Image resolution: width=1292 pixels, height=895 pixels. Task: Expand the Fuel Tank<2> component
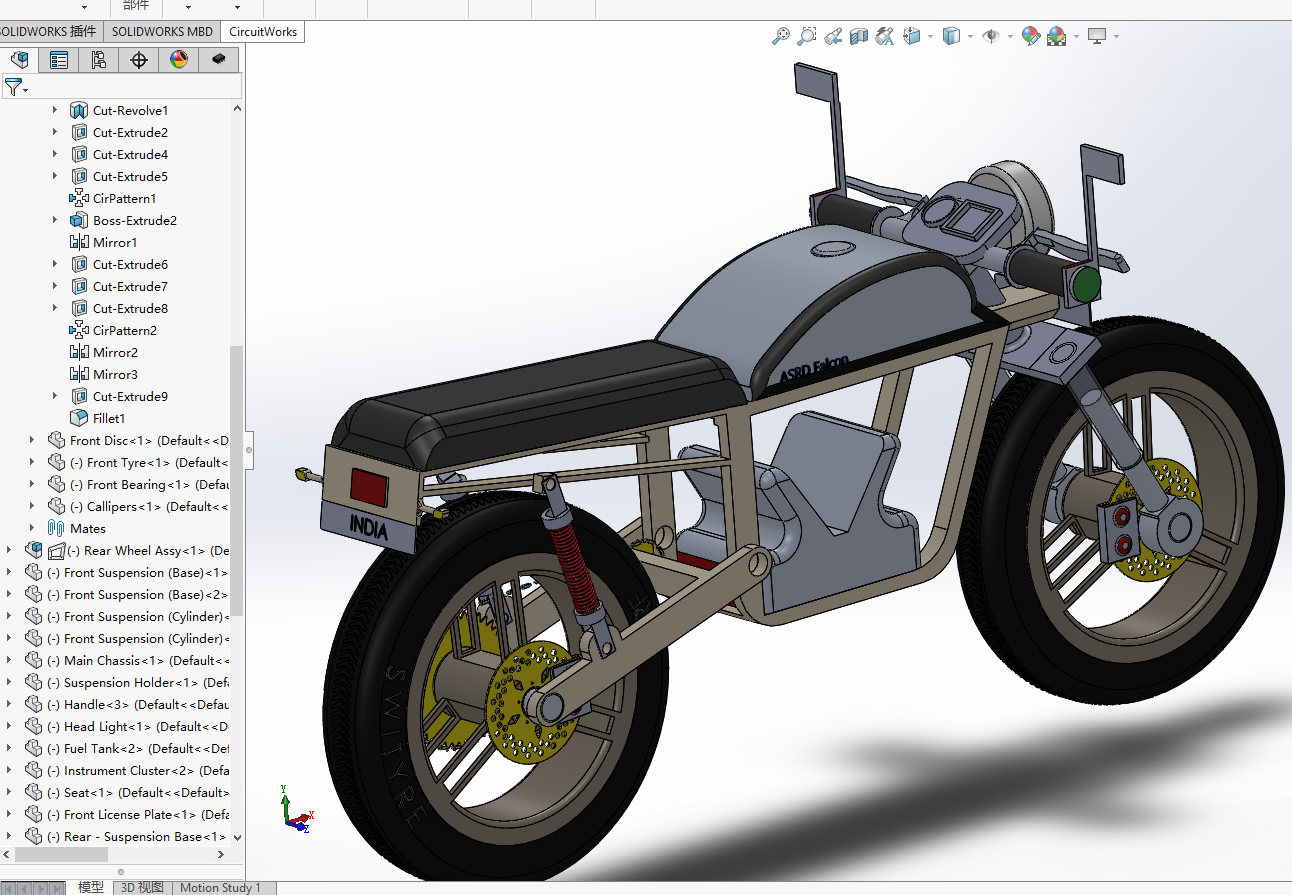pyautogui.click(x=10, y=748)
